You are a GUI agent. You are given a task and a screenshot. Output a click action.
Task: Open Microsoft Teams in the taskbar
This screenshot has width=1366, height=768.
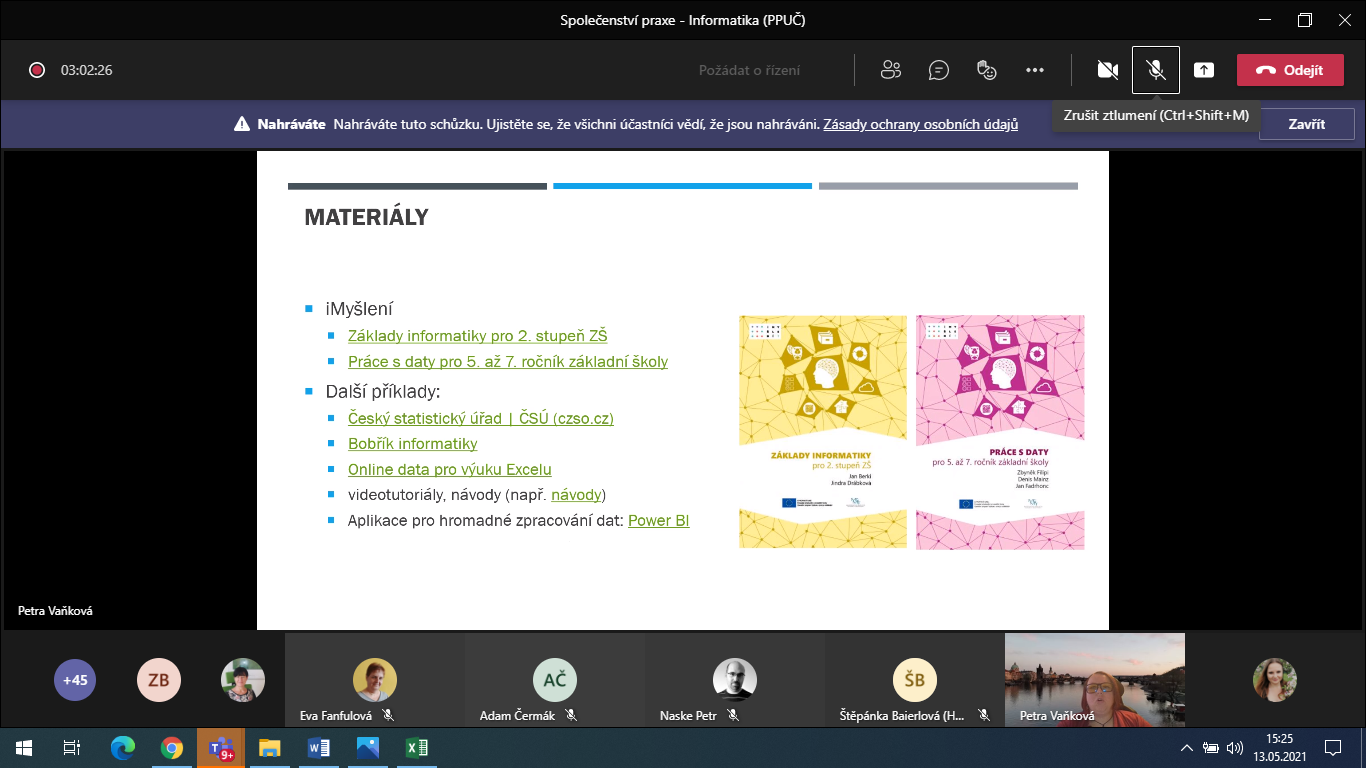220,747
